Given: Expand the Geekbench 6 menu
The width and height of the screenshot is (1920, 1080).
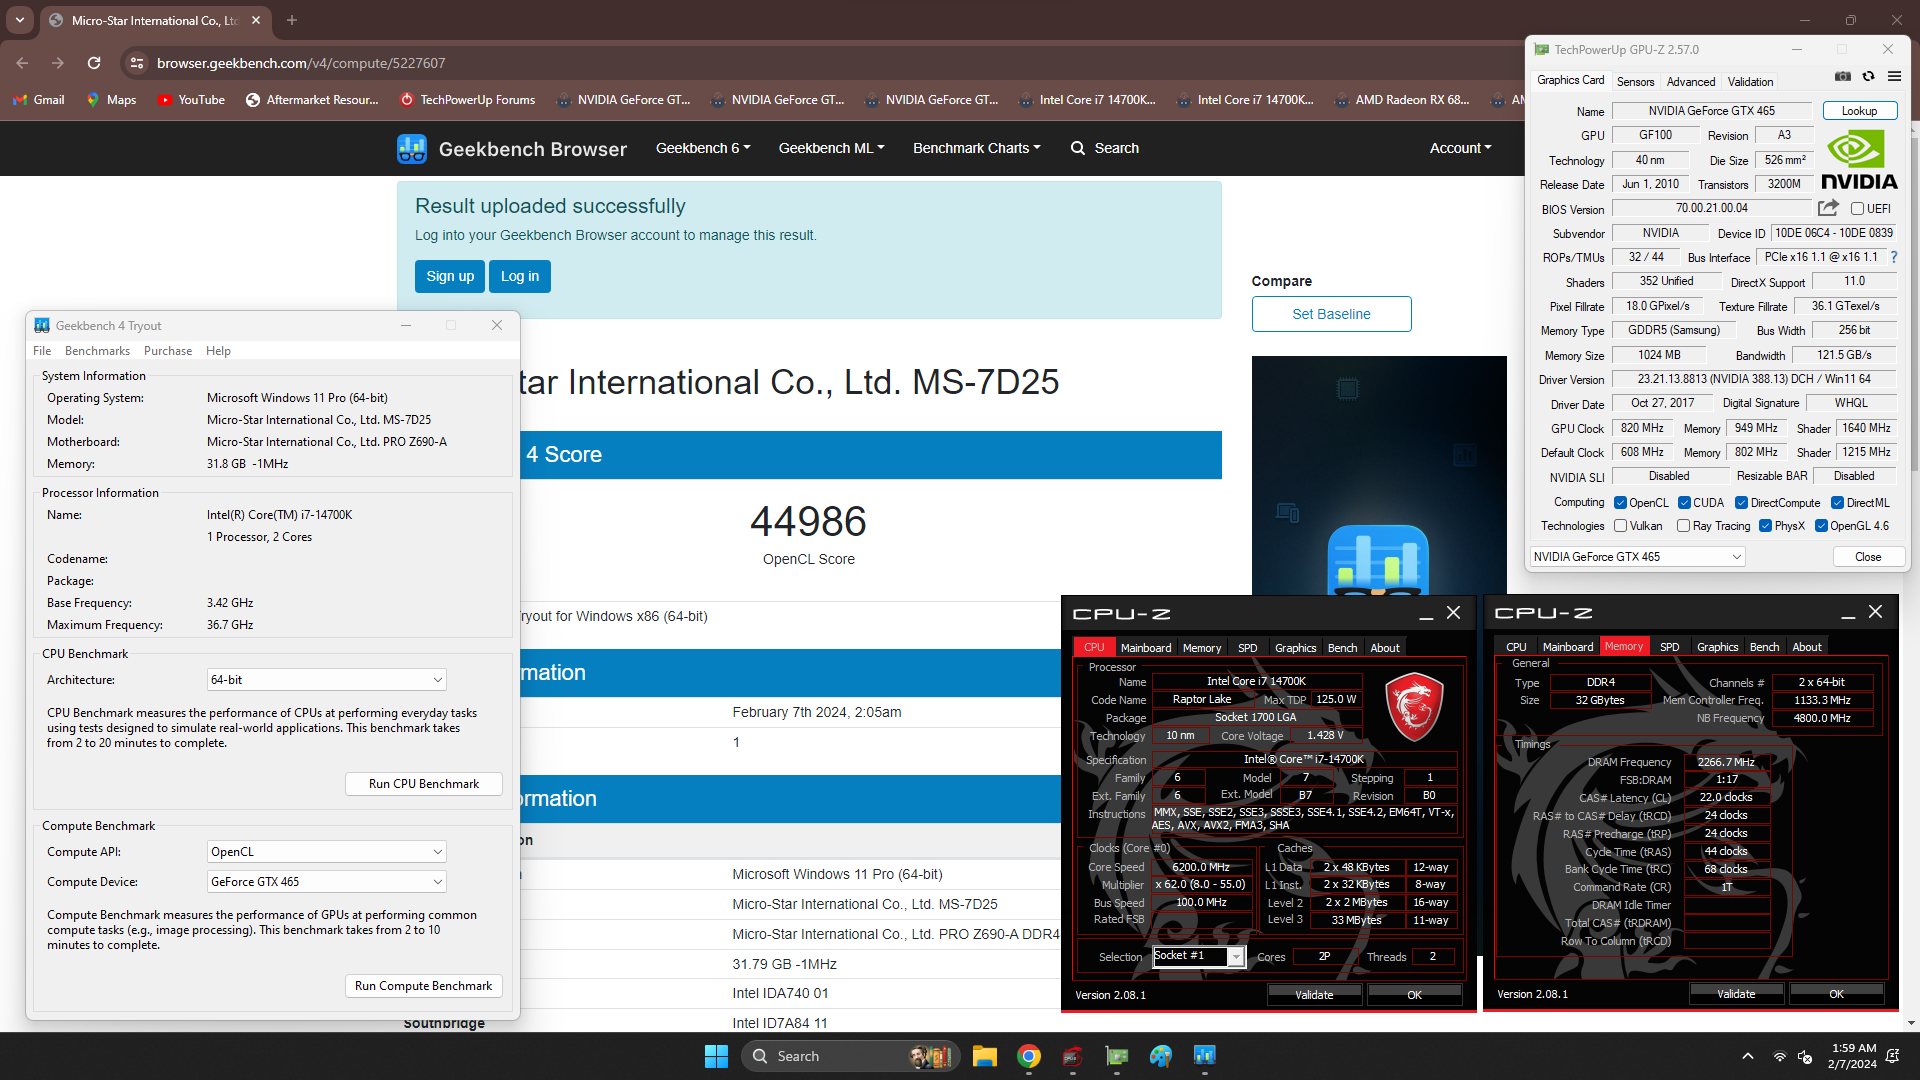Looking at the screenshot, I should (703, 148).
